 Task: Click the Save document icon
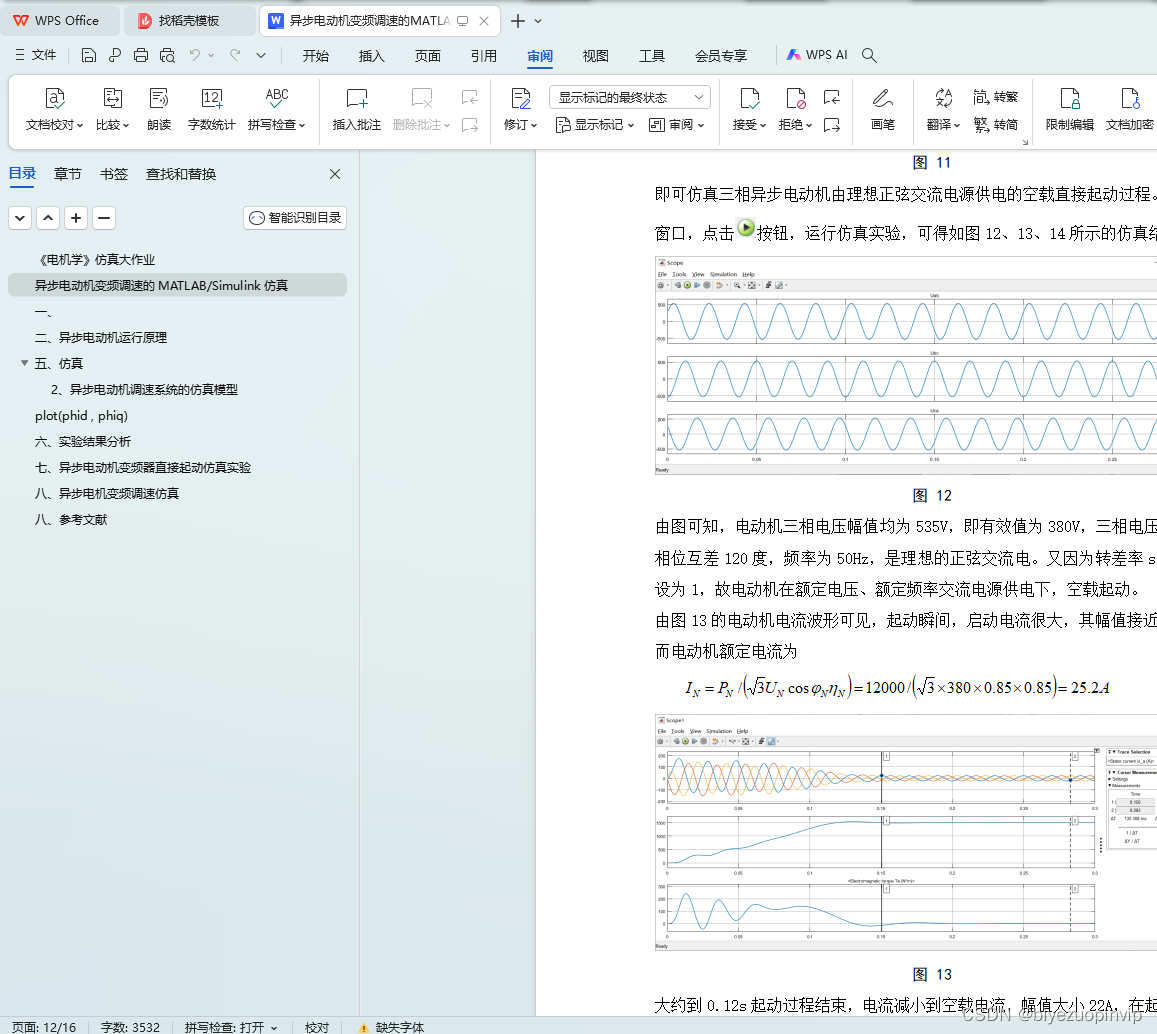[89, 55]
